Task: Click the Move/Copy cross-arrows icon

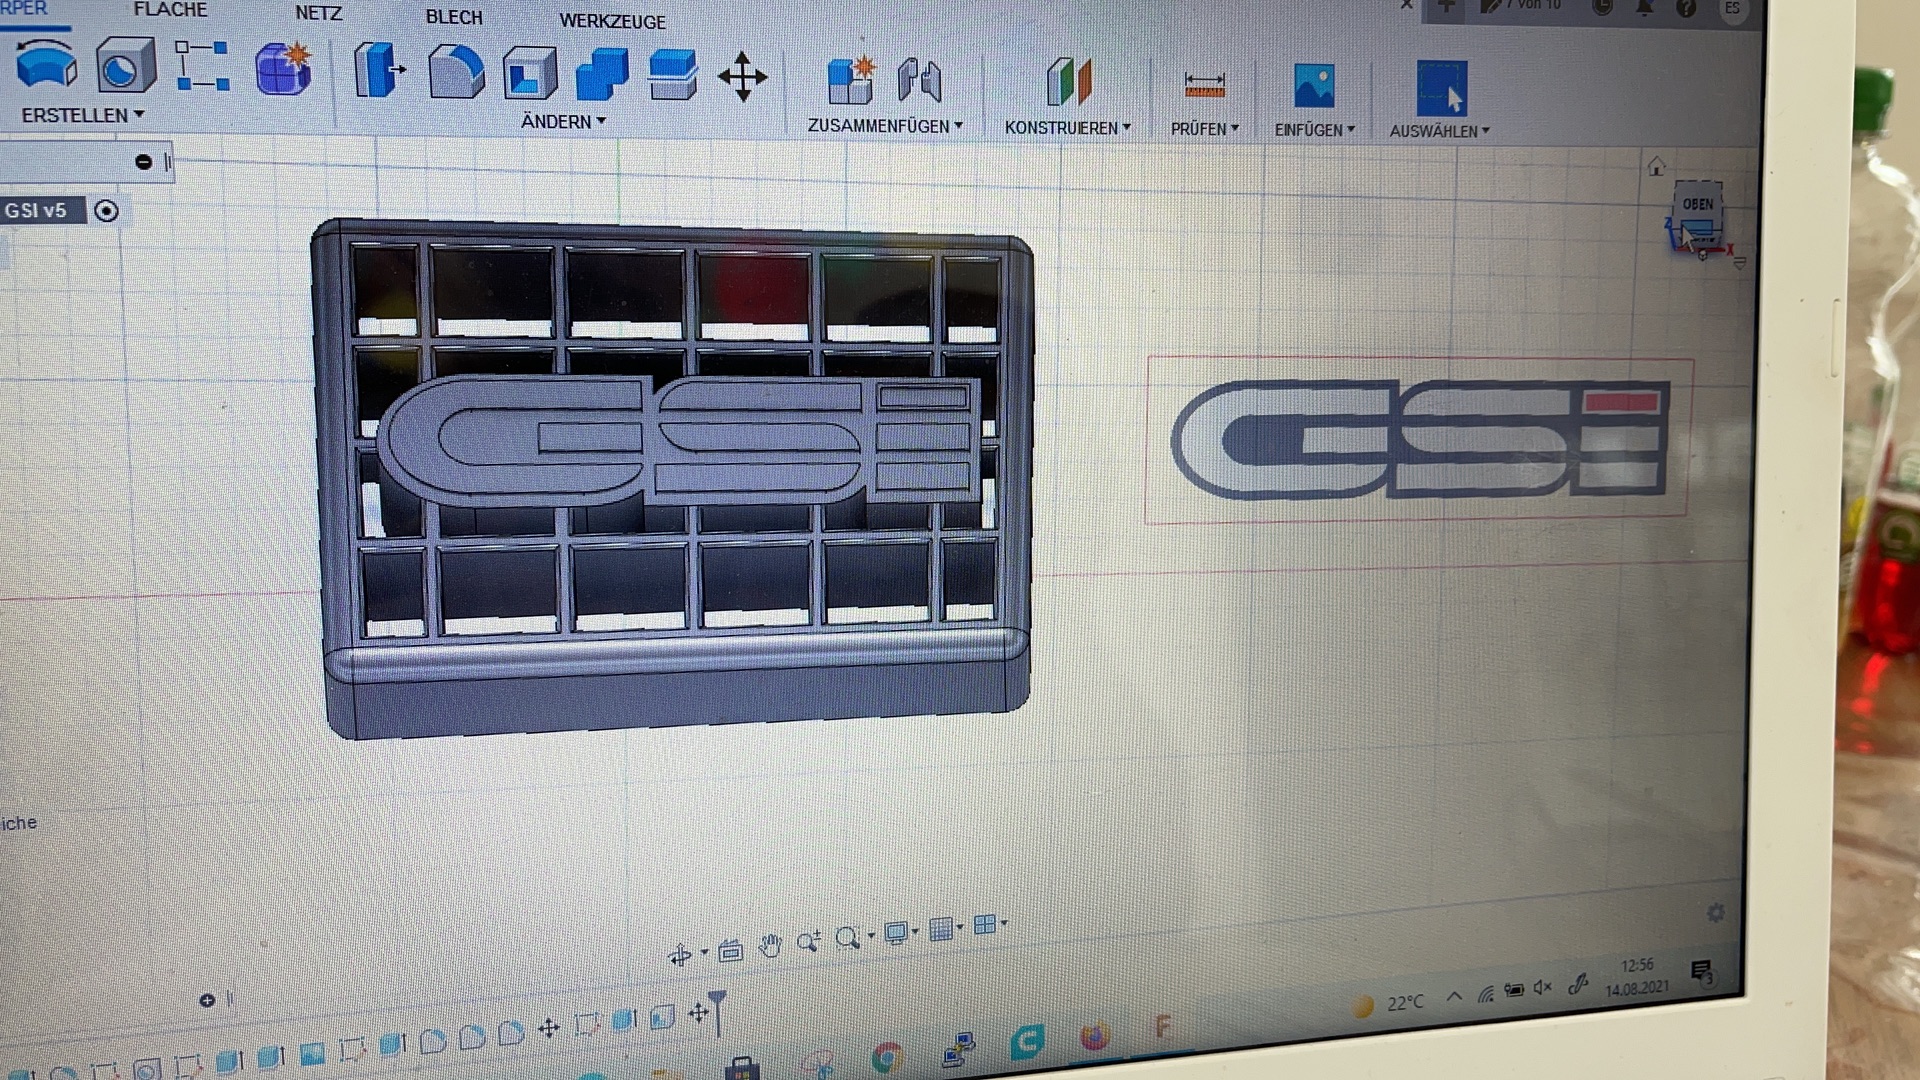Action: tap(742, 77)
